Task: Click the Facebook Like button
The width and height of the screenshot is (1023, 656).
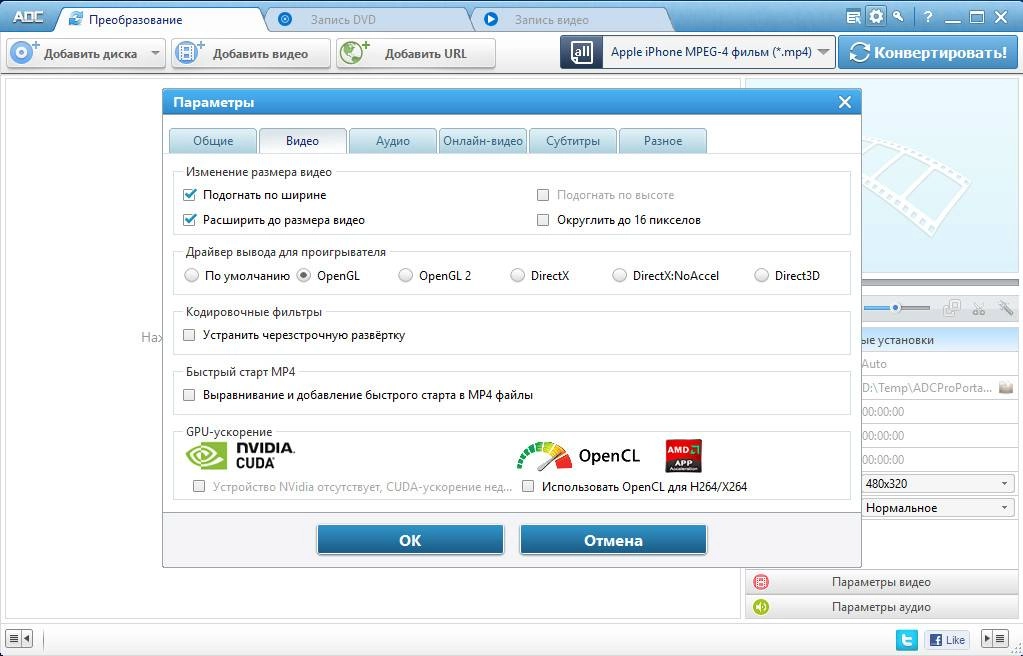Action: click(948, 640)
